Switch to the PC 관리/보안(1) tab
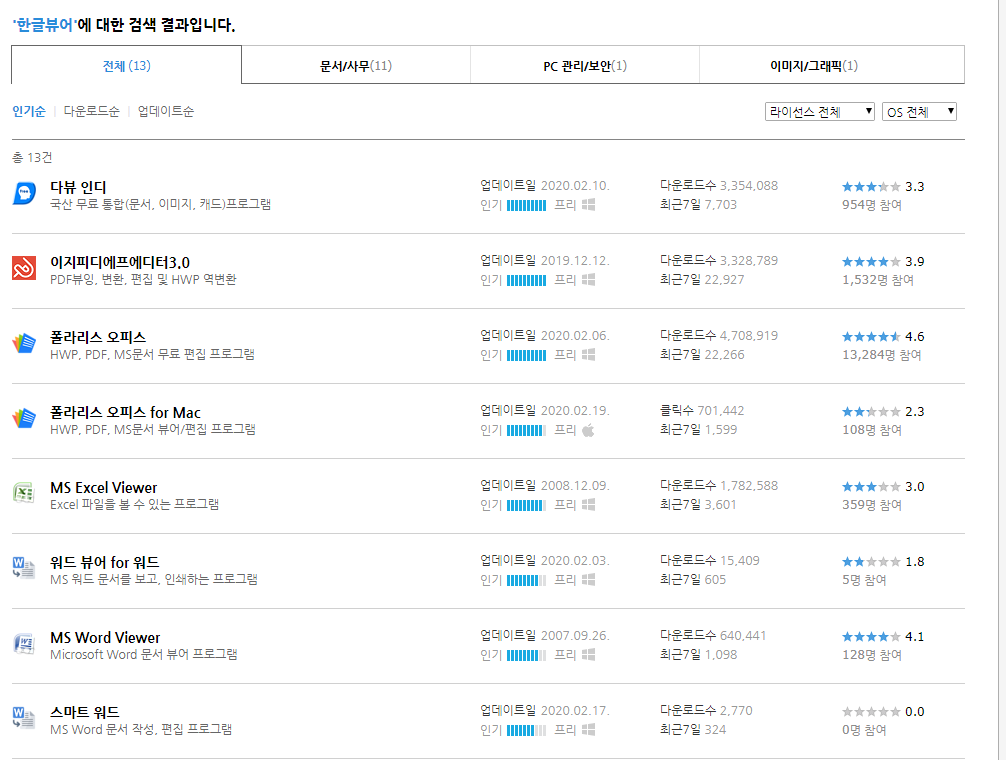 tap(584, 65)
